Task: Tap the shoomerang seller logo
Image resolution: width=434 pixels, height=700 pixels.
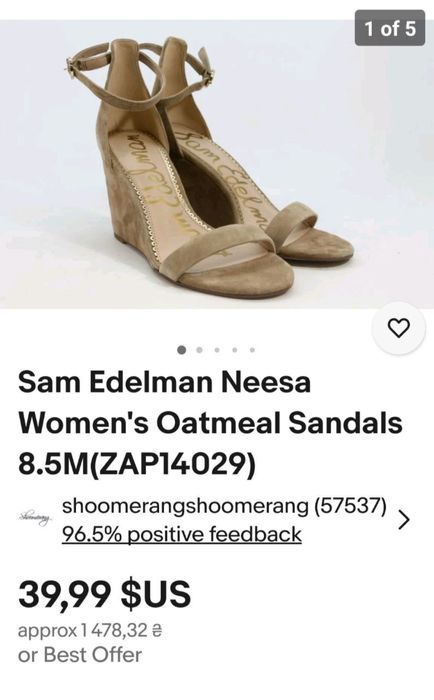Action: pos(35,519)
